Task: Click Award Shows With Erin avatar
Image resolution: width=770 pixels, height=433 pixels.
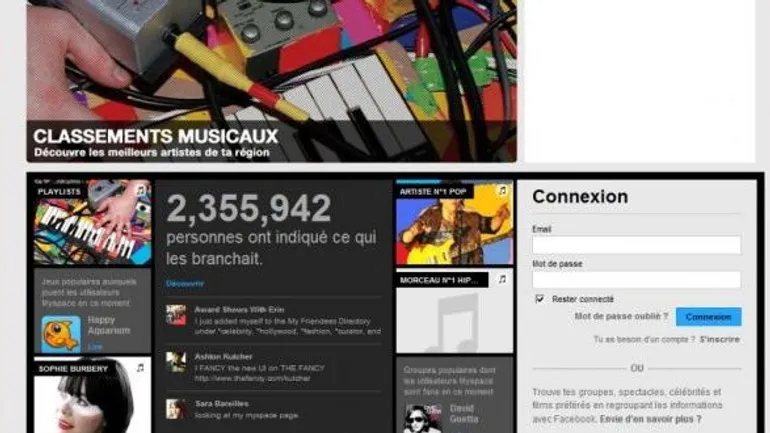Action: [176, 315]
